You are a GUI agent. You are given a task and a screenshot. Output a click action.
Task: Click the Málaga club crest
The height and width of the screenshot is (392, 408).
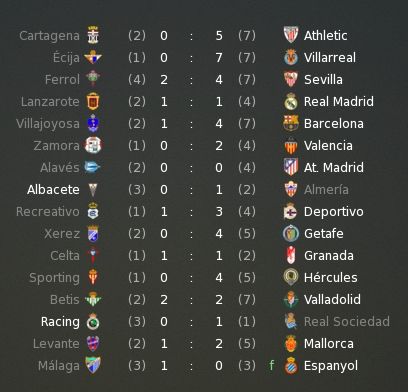click(93, 365)
